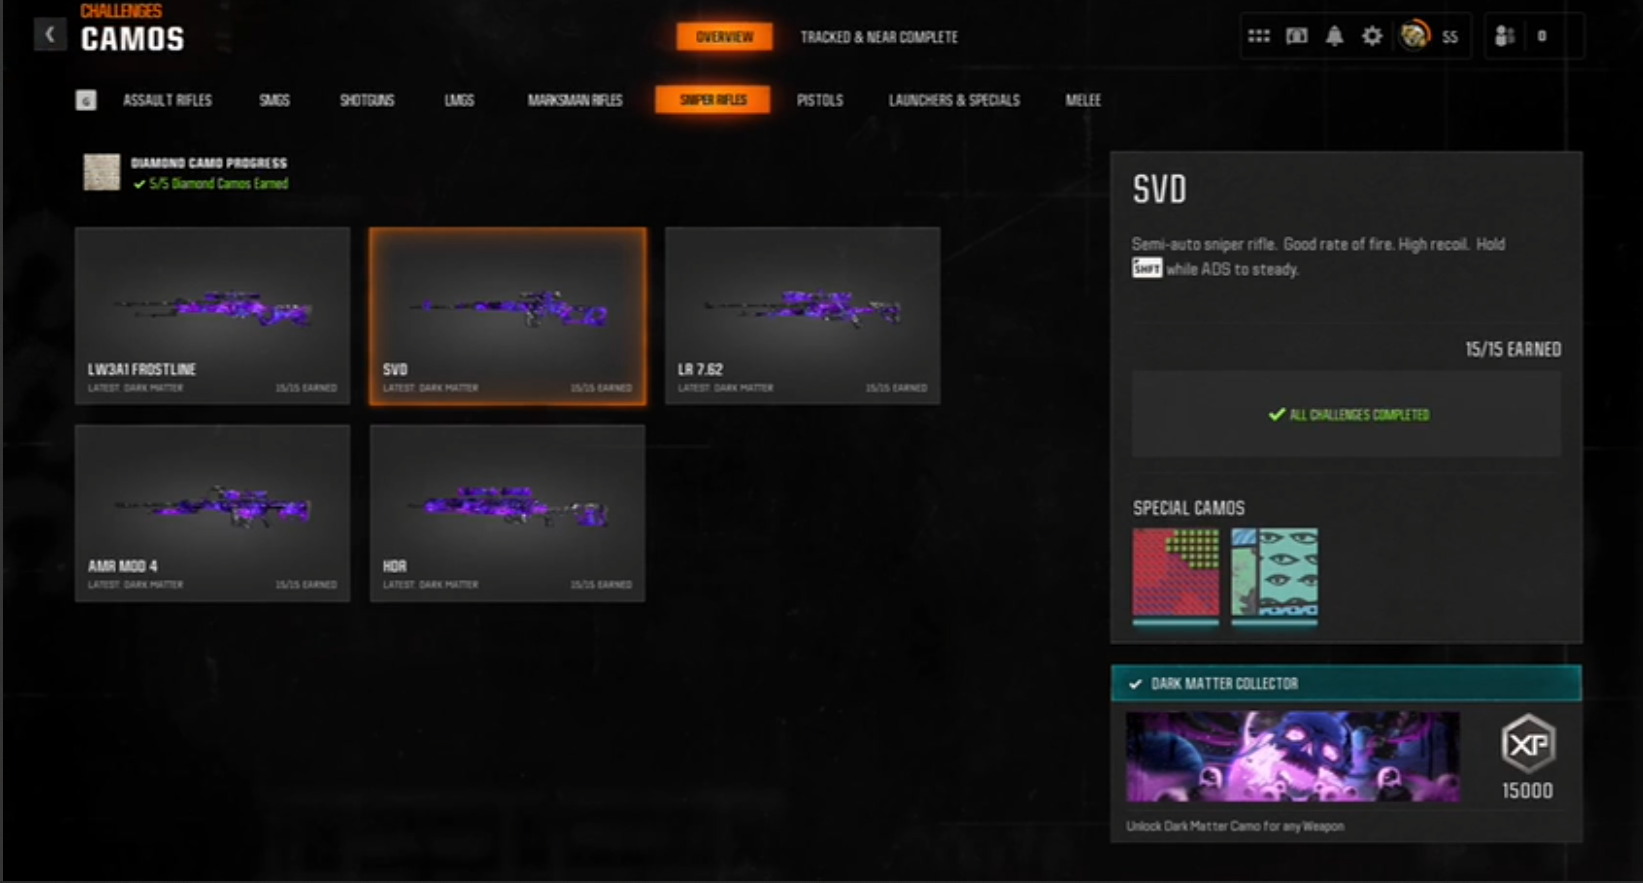
Task: Select the Assault Rifles category
Action: pos(167,100)
